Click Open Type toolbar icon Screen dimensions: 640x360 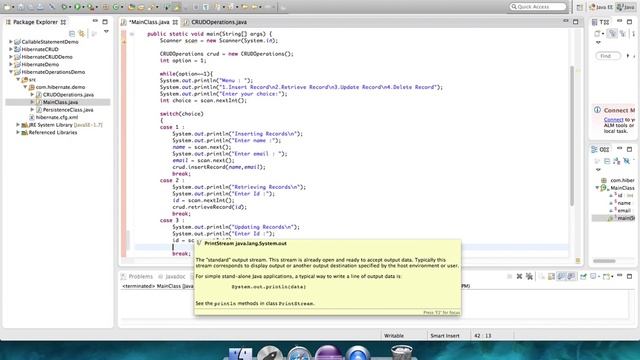(131, 7)
